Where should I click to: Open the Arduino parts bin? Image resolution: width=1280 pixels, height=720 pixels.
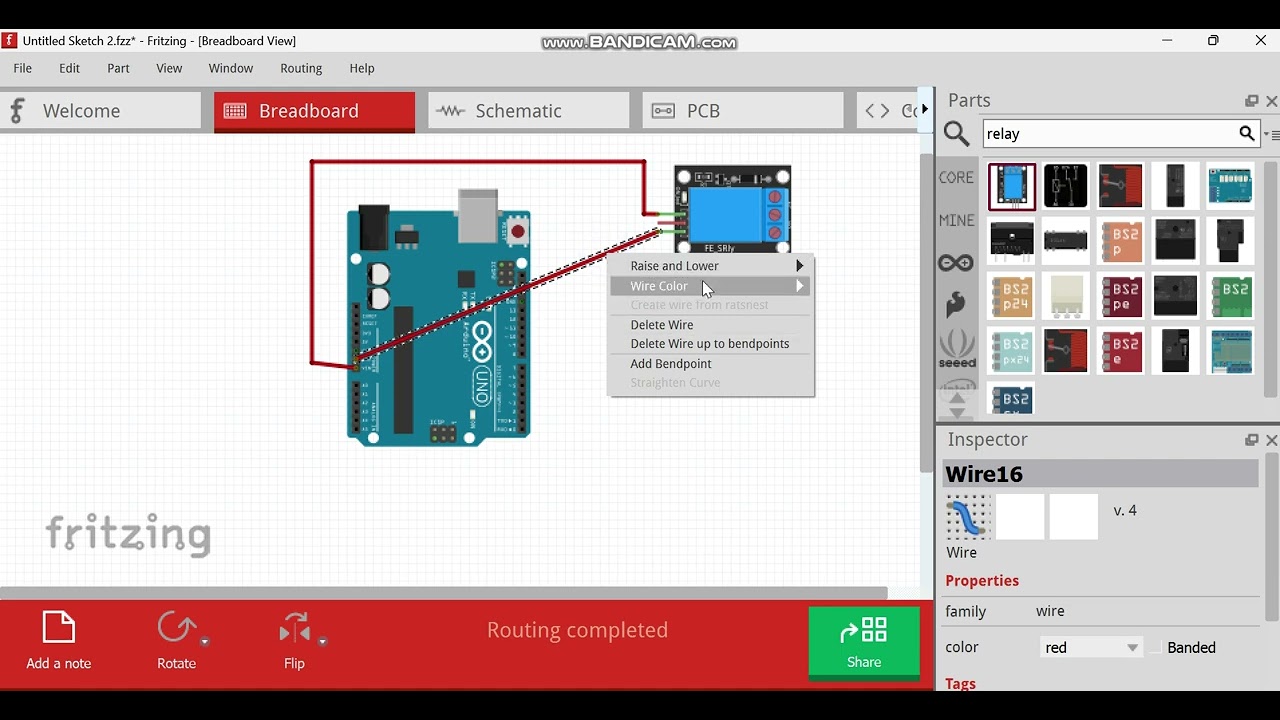pos(956,263)
